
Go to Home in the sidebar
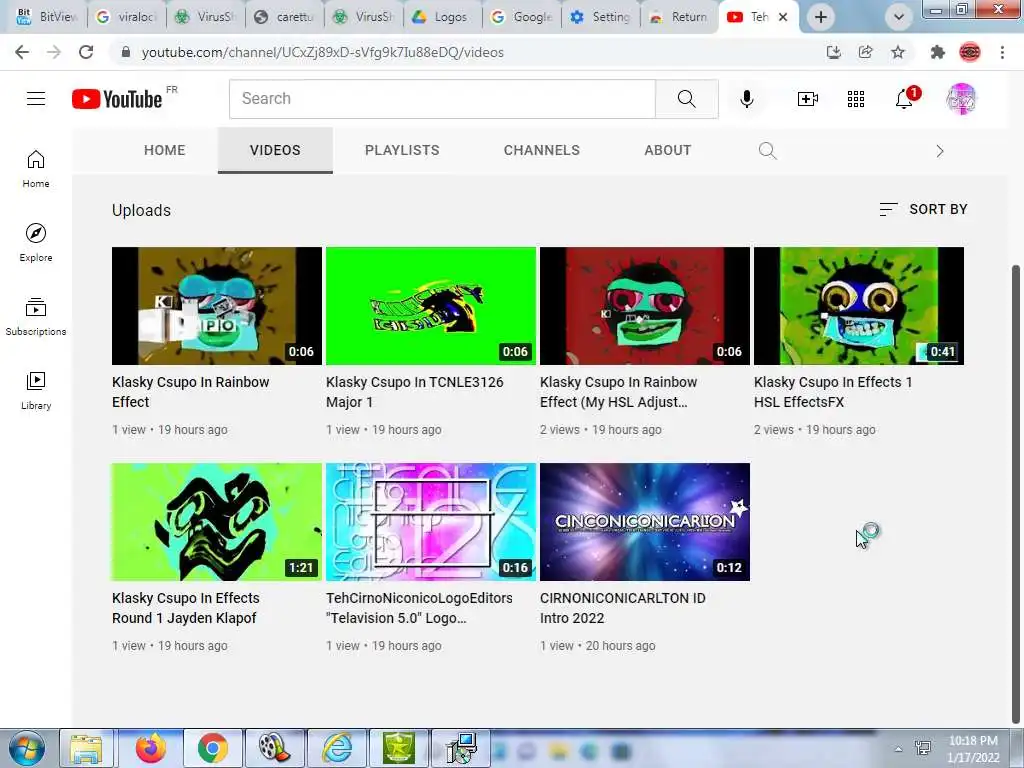(x=36, y=168)
